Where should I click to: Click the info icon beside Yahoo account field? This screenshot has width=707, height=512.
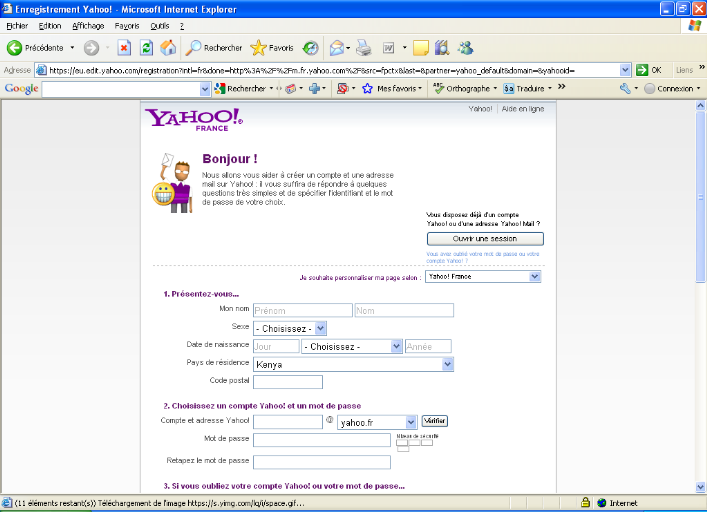pyautogui.click(x=330, y=420)
